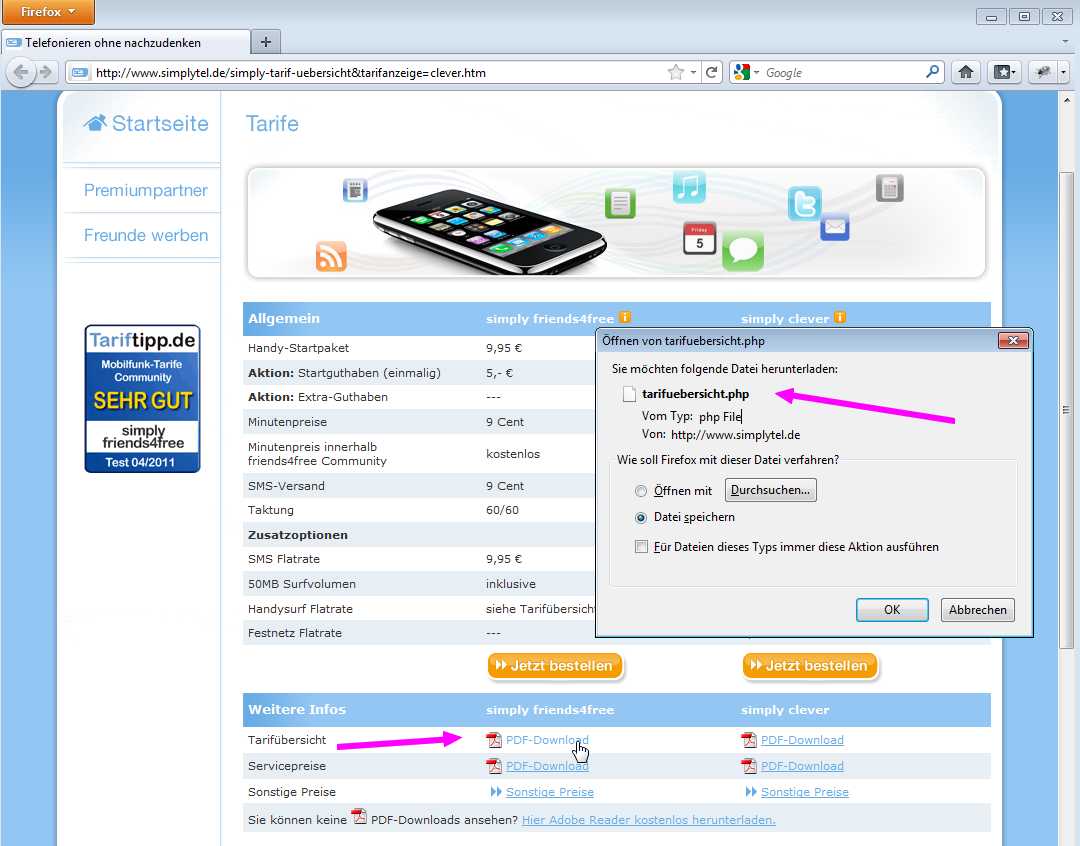Open the add-on toolbar dropdown arrow
This screenshot has width=1080, height=846.
1063,72
